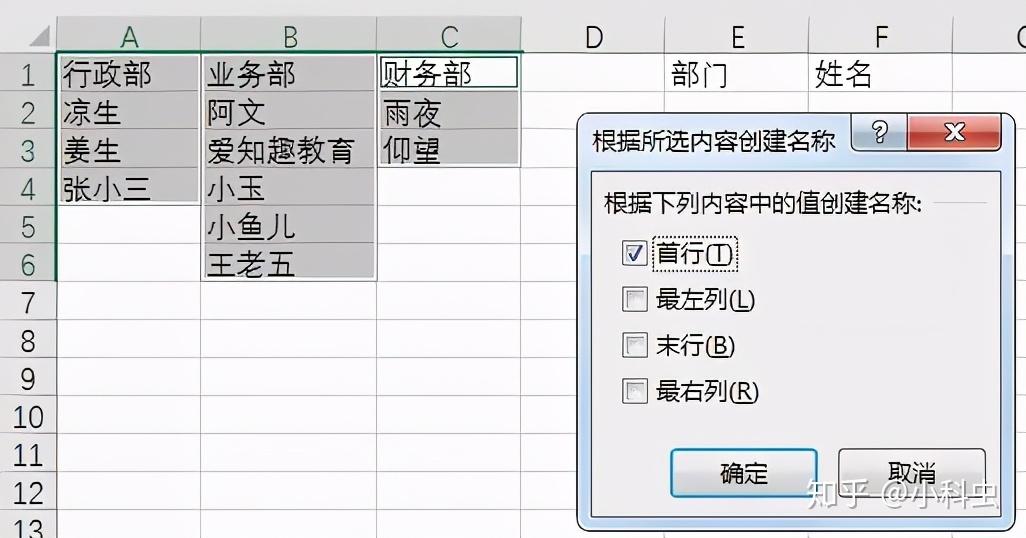Select column F header
The height and width of the screenshot is (538, 1026).
point(881,35)
